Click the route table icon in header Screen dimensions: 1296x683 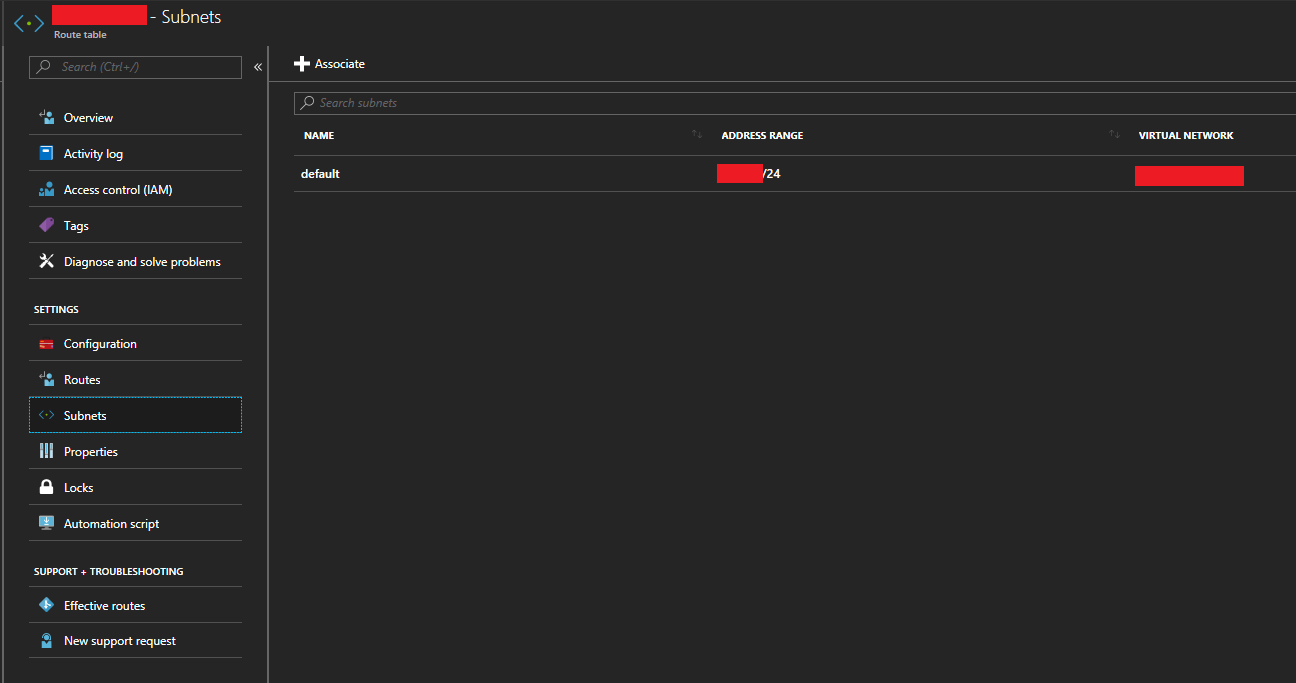[29, 23]
